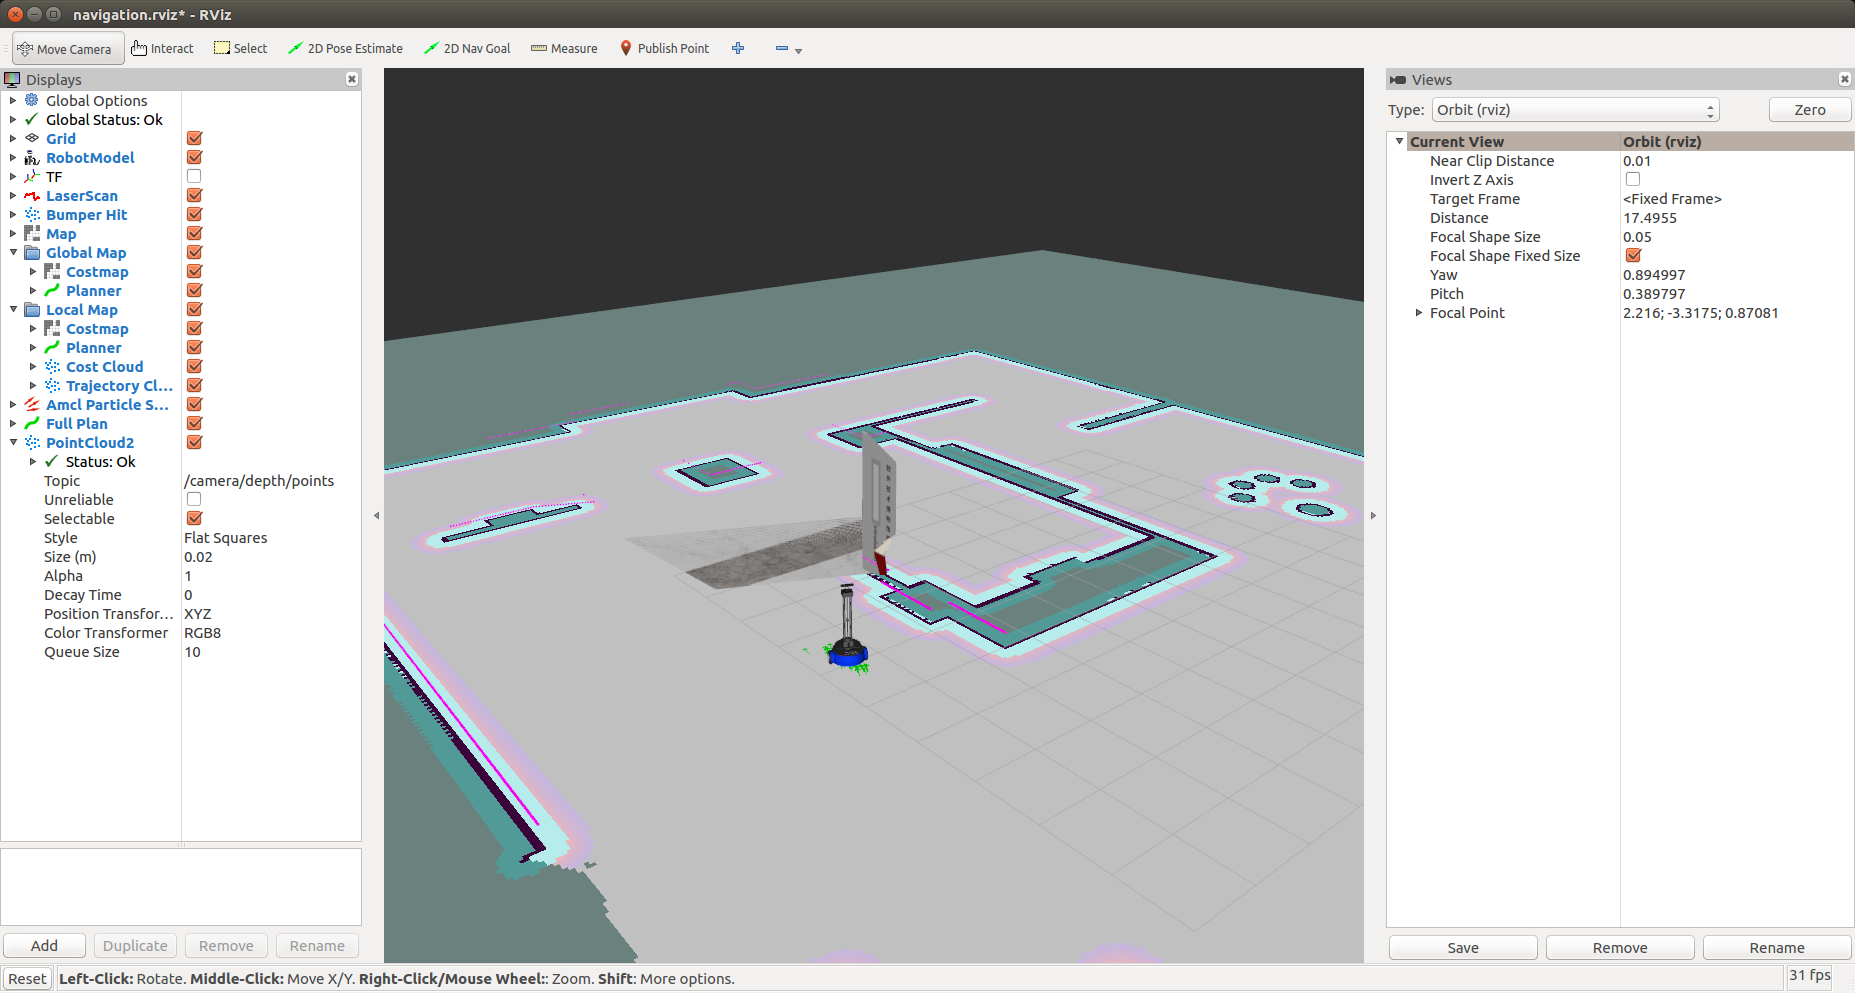Select the Amcl Particle Swarm display item
Image resolution: width=1855 pixels, height=993 pixels.
[x=107, y=405]
